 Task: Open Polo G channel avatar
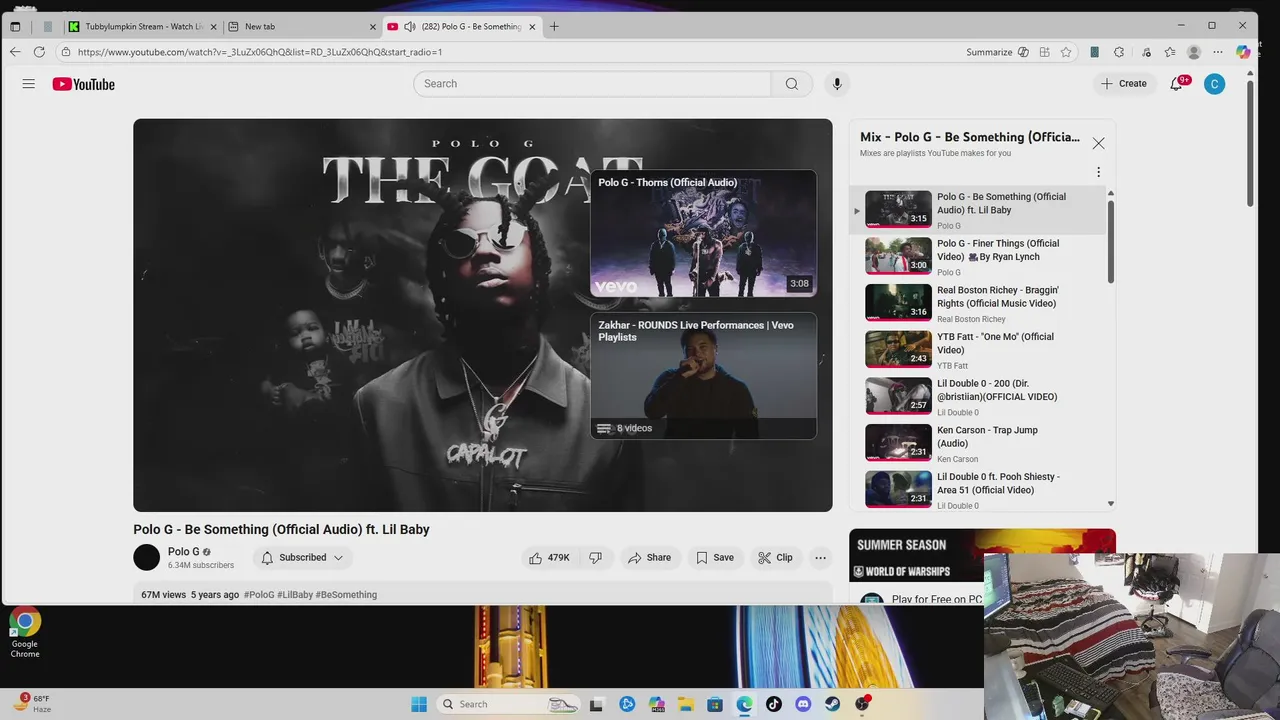pyautogui.click(x=147, y=558)
